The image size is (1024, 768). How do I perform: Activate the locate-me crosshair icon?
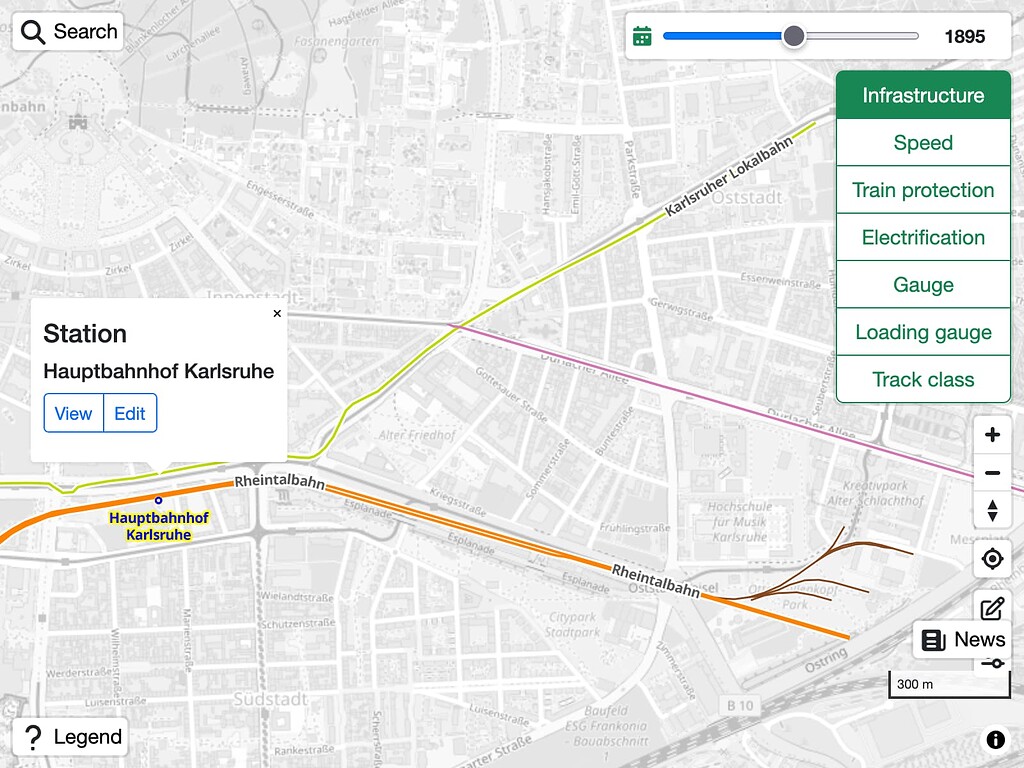[x=992, y=558]
